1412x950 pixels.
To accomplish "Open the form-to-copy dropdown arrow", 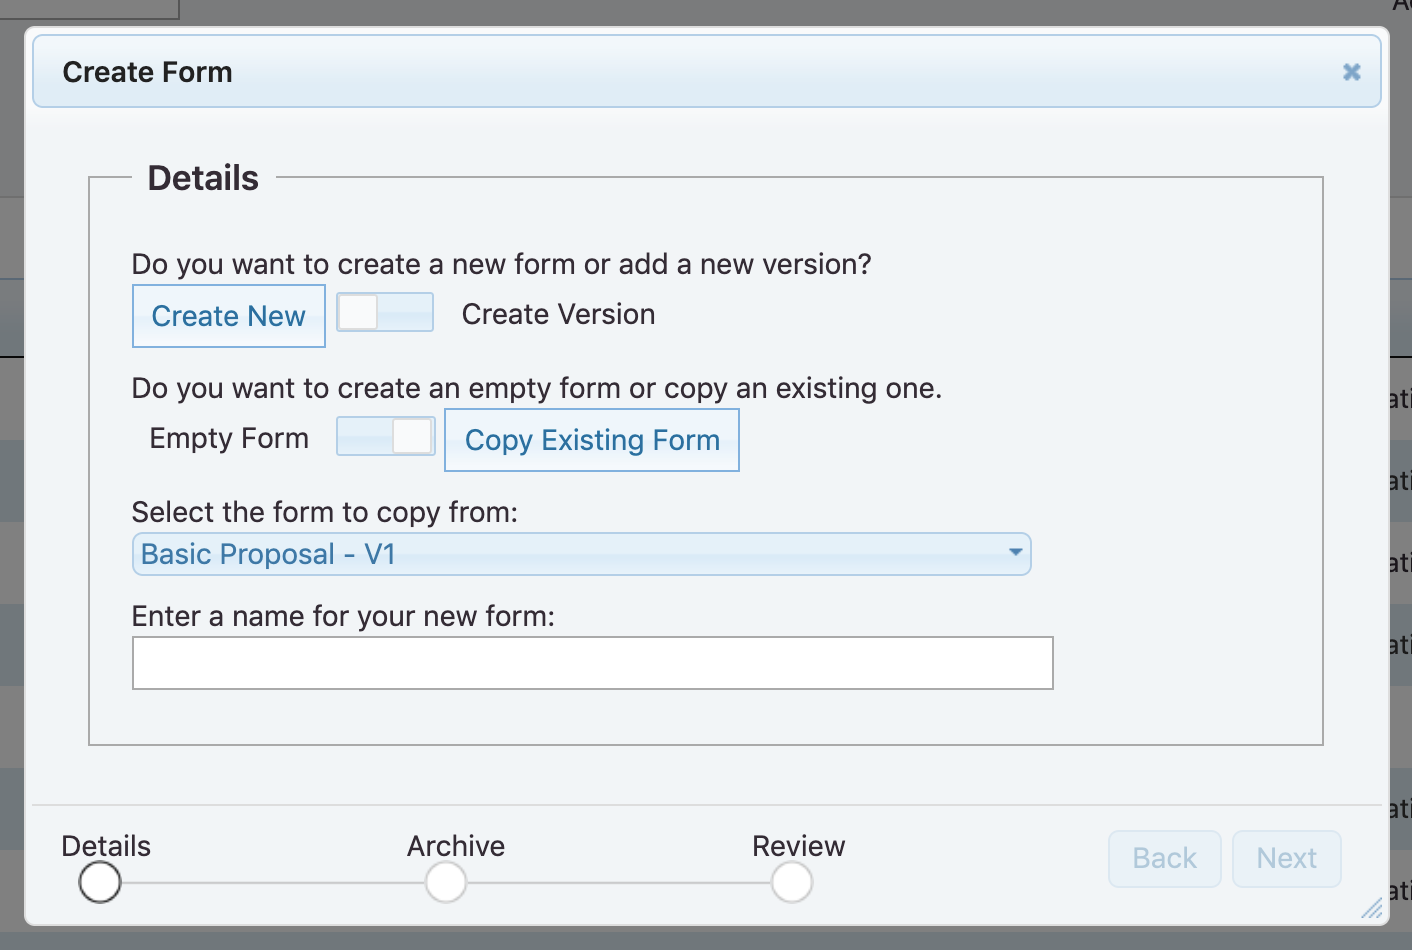I will click(1015, 553).
